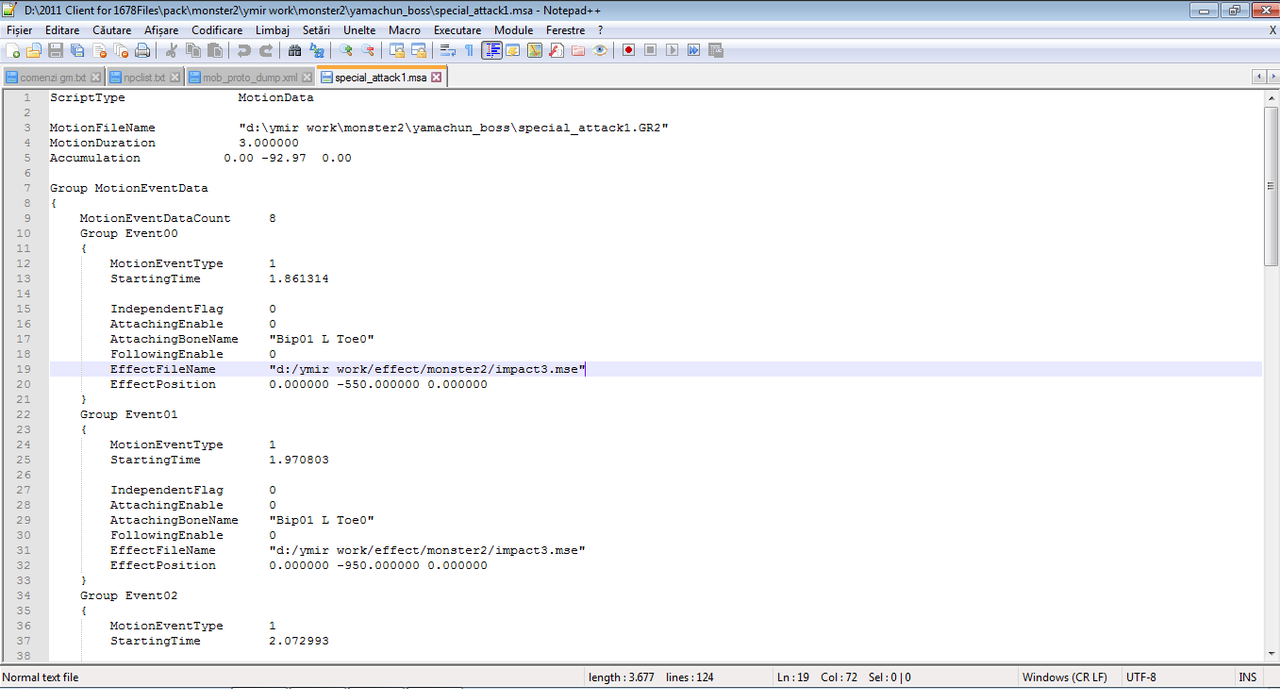Undo the last edit via the toolbar
Screen dimensions: 1280x689
pos(243,50)
